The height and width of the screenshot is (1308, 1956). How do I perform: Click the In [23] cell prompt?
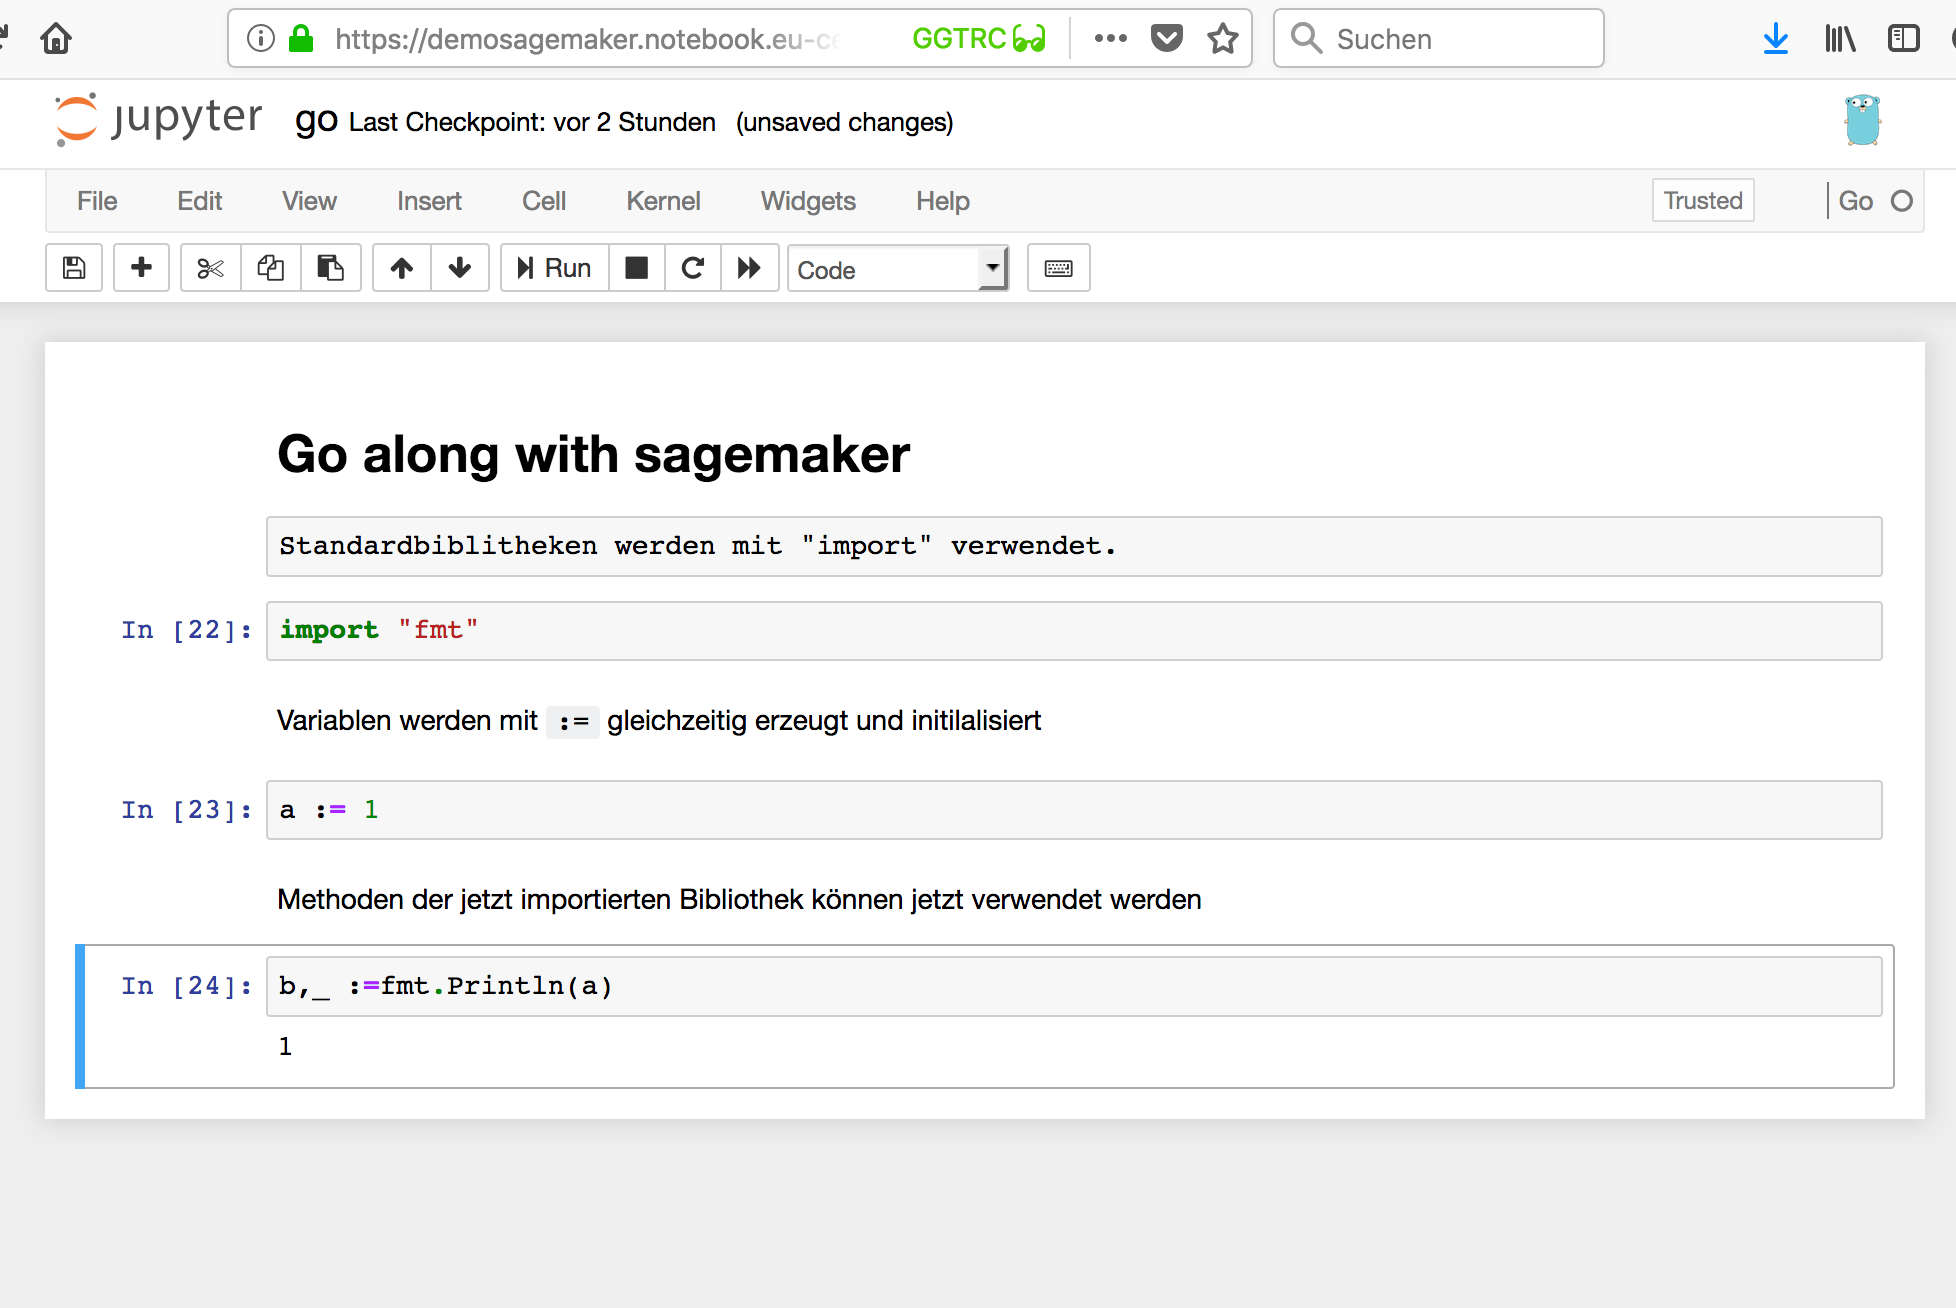tap(186, 810)
